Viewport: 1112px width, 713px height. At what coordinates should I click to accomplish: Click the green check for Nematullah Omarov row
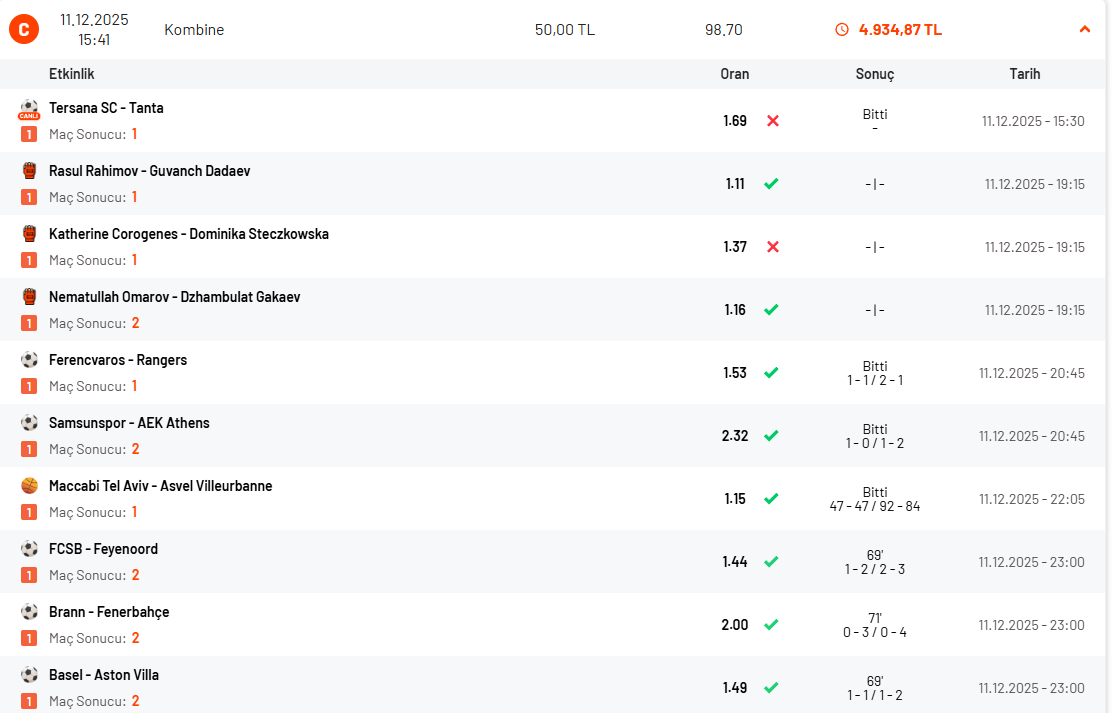tap(772, 309)
